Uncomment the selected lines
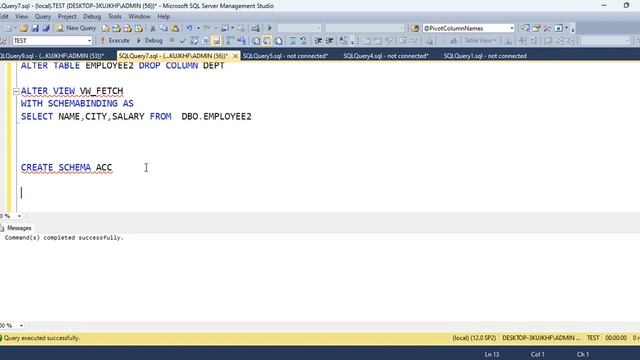Image resolution: width=640 pixels, height=360 pixels. click(303, 40)
